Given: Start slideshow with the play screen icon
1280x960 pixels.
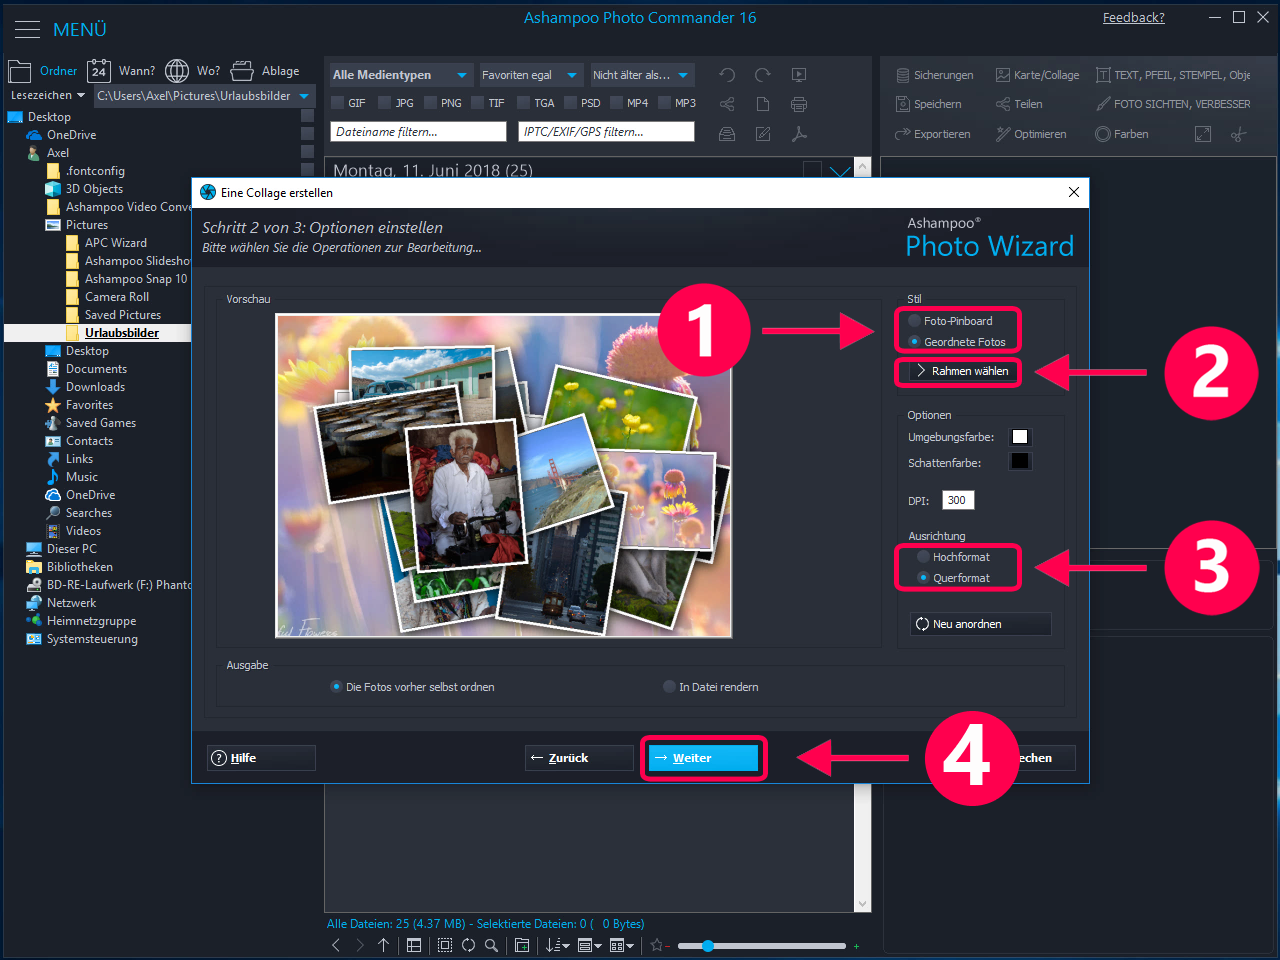Looking at the screenshot, I should click(799, 75).
